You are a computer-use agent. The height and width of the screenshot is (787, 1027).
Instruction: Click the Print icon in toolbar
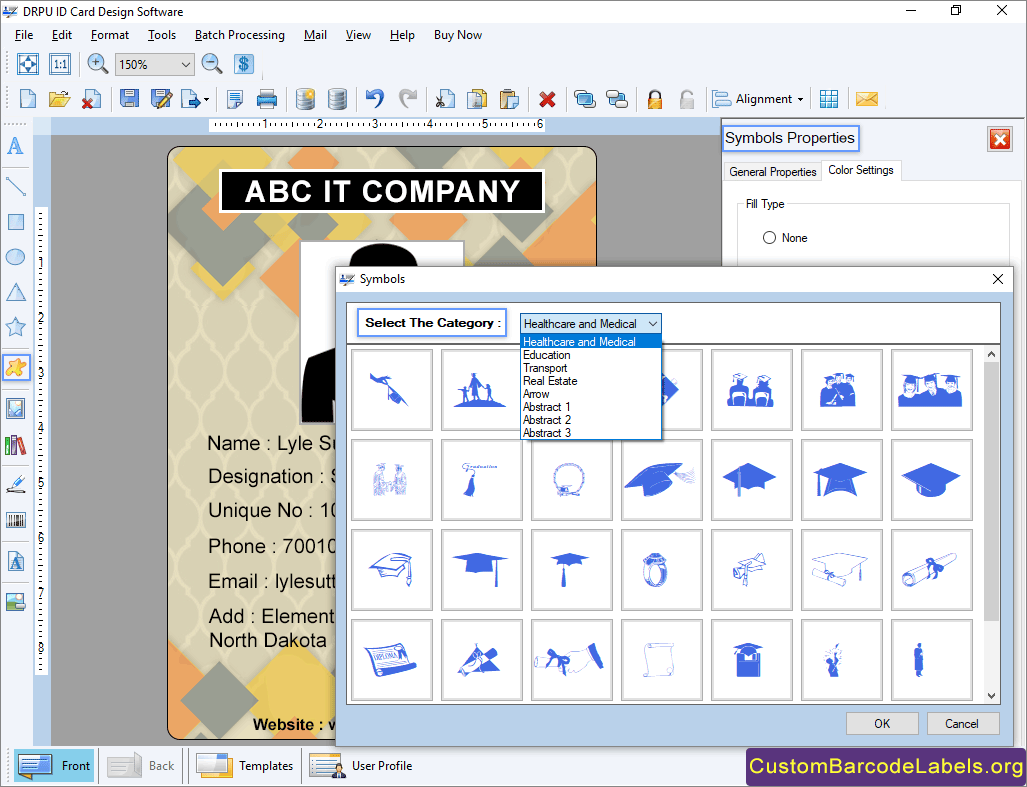click(x=267, y=99)
